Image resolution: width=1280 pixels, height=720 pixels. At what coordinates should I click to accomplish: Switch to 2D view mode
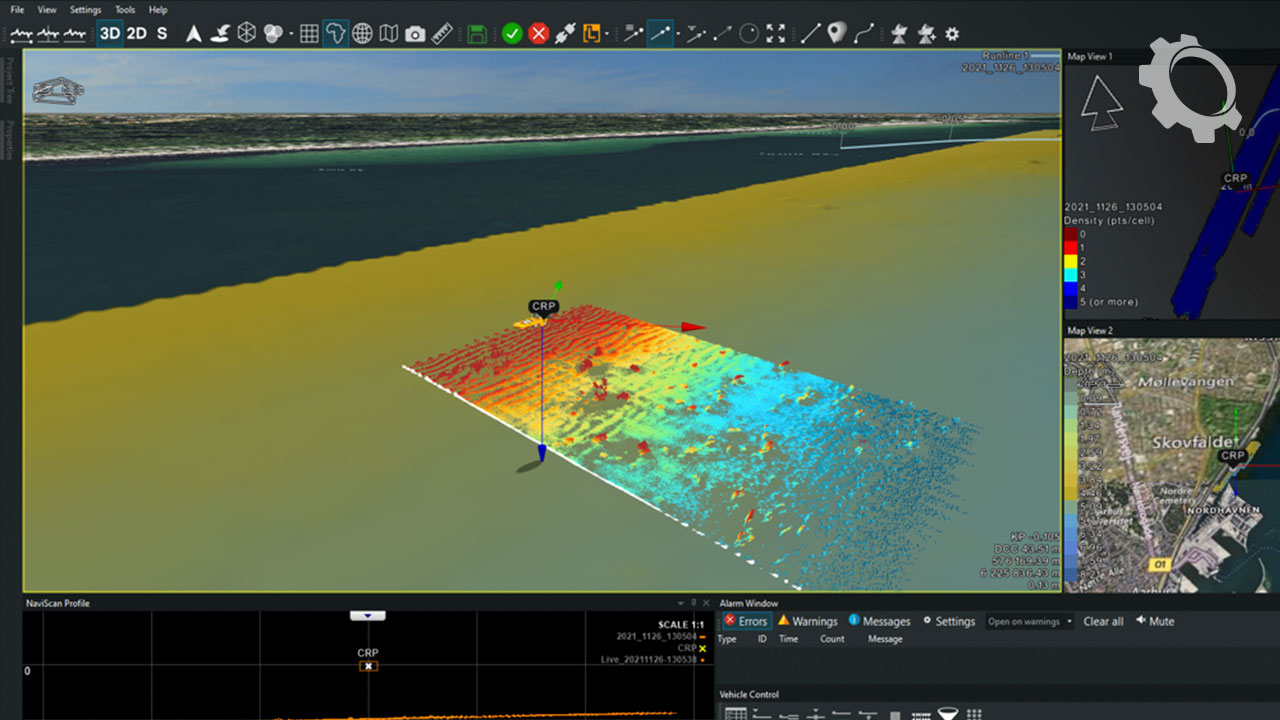coord(136,34)
